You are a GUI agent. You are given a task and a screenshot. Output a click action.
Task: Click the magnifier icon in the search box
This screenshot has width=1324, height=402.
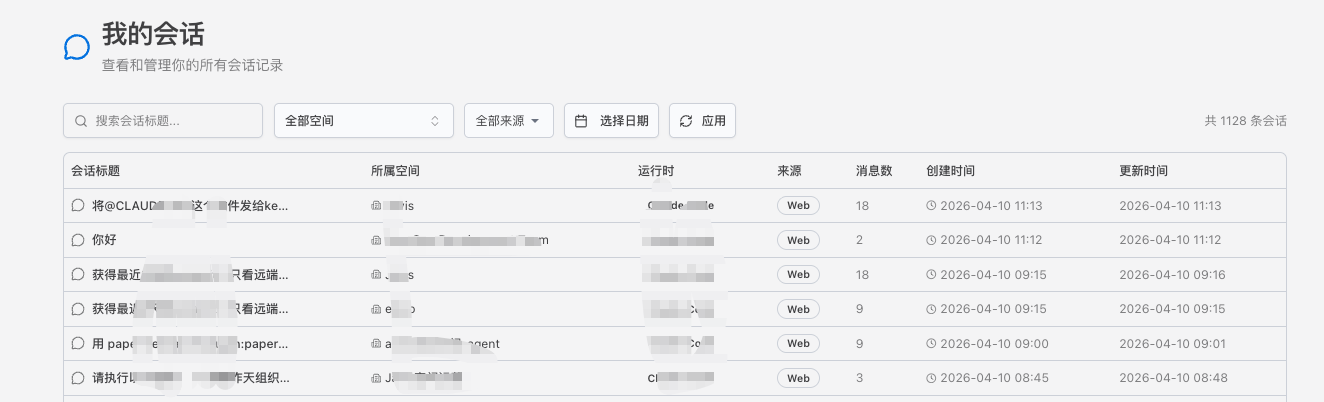(81, 121)
